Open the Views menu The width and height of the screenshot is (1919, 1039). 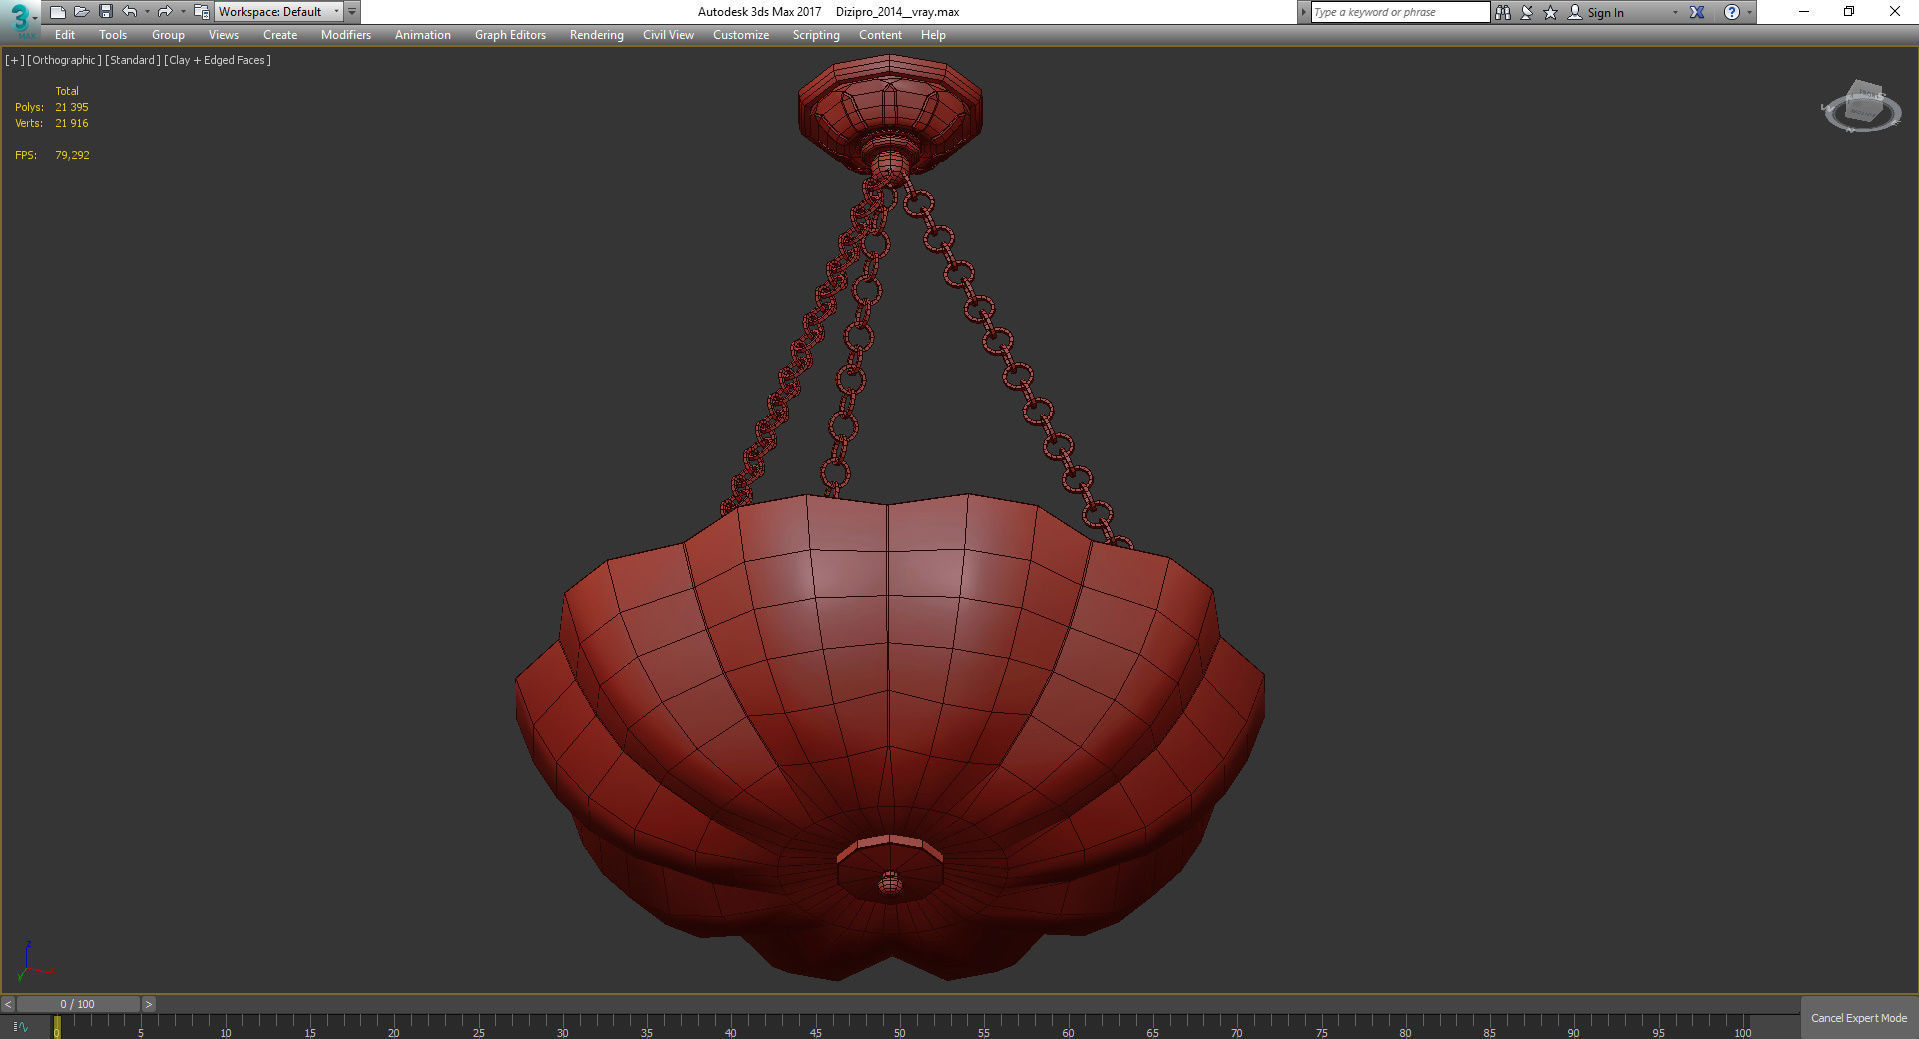click(x=224, y=35)
